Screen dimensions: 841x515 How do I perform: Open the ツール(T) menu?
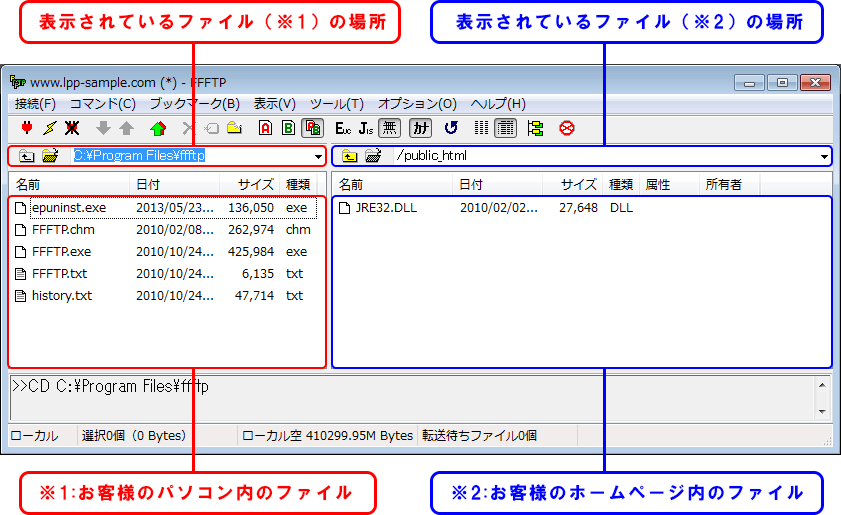point(337,104)
